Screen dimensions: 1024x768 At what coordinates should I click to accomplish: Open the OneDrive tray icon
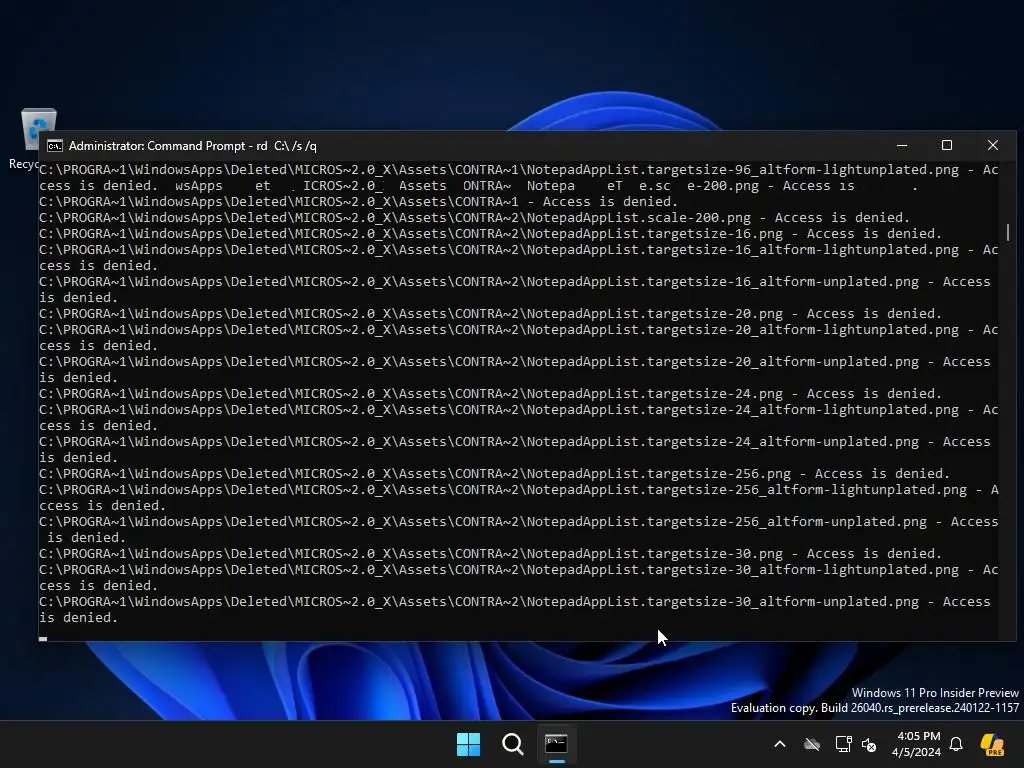[812, 744]
